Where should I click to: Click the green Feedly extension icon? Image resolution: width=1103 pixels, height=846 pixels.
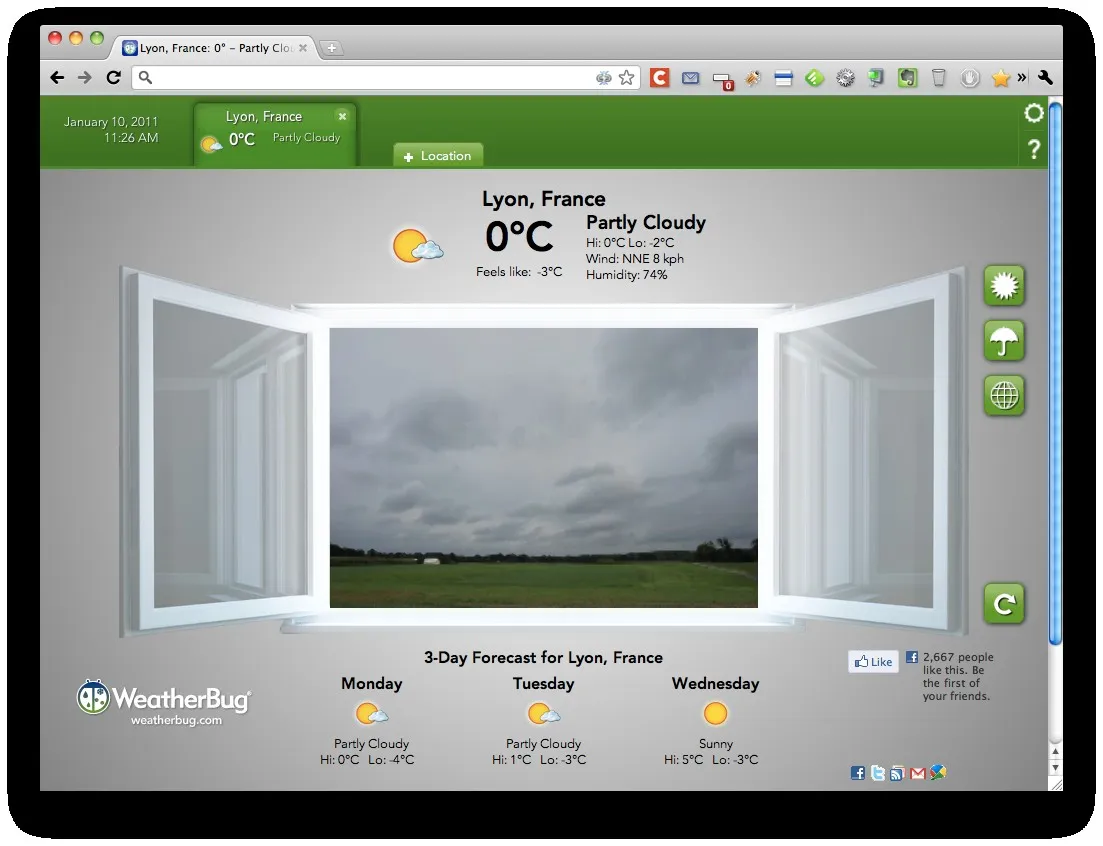coord(815,78)
